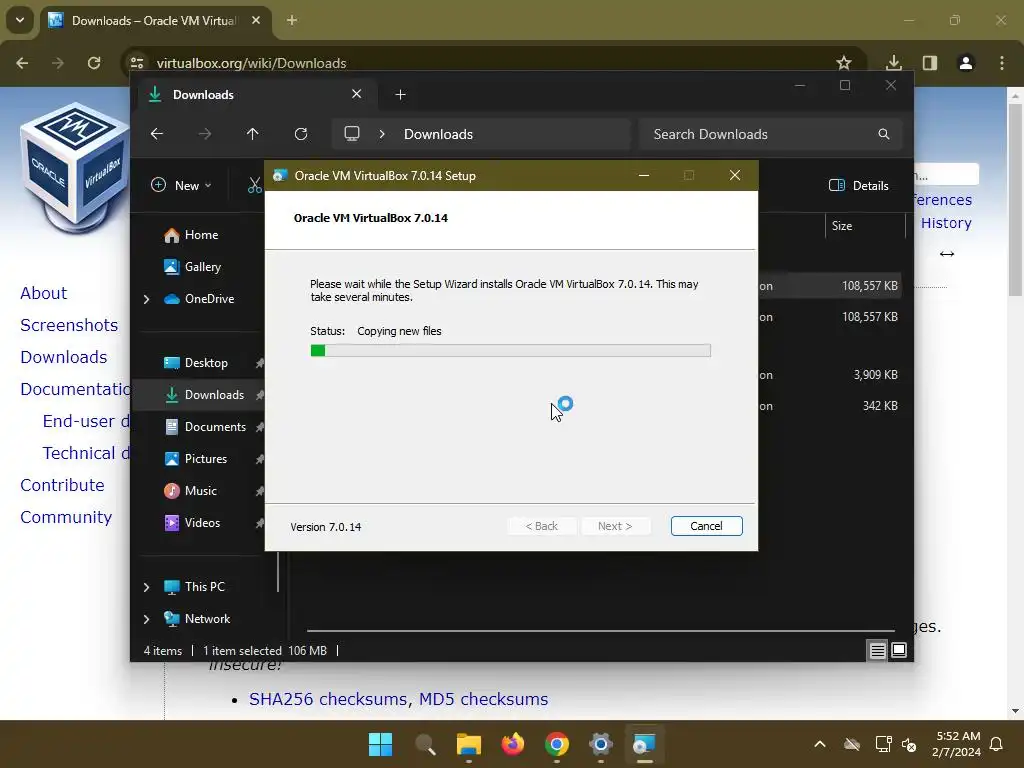
Task: Open MD5 checksums link
Action: (483, 699)
